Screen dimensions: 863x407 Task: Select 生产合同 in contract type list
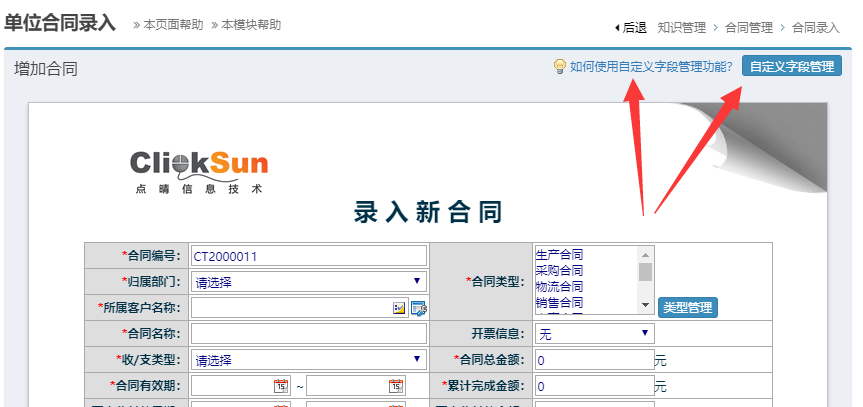click(x=559, y=255)
